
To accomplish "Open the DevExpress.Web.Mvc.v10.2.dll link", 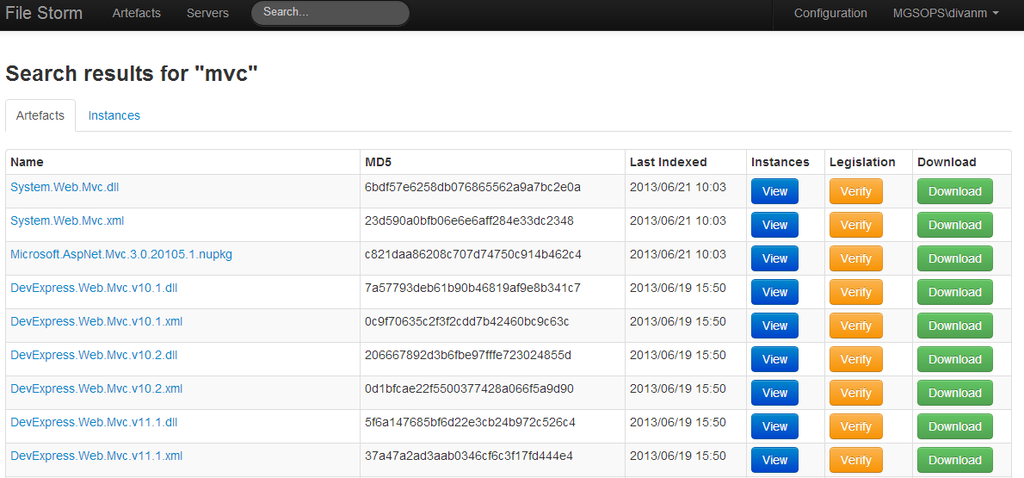I will click(x=94, y=355).
